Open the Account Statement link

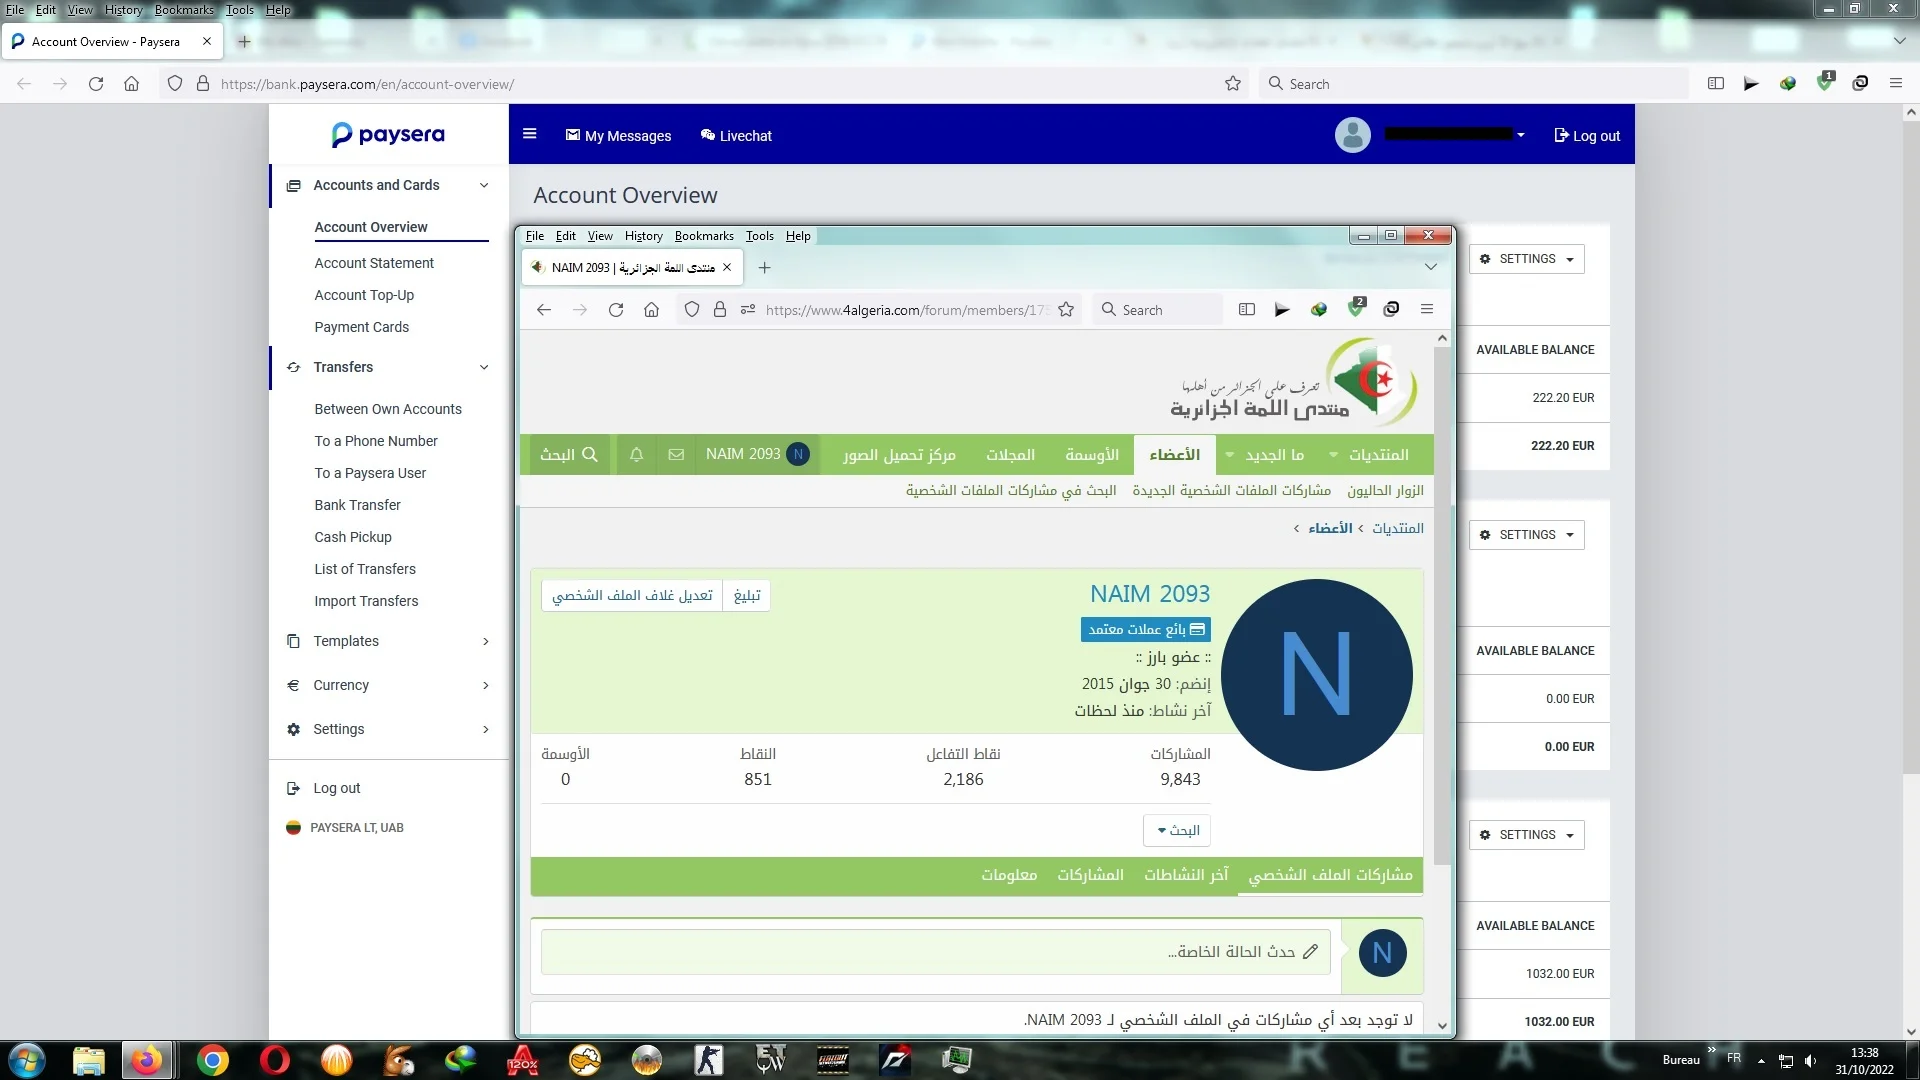point(374,263)
